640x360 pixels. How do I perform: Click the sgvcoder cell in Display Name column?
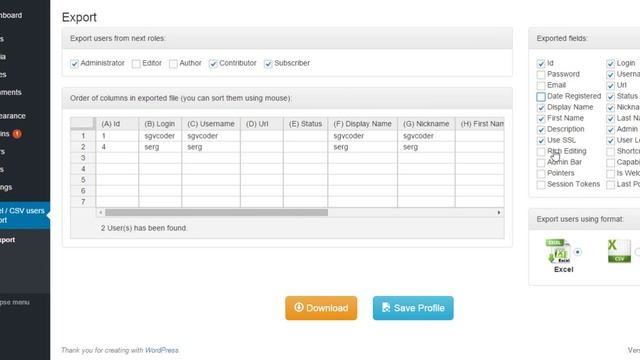362,136
